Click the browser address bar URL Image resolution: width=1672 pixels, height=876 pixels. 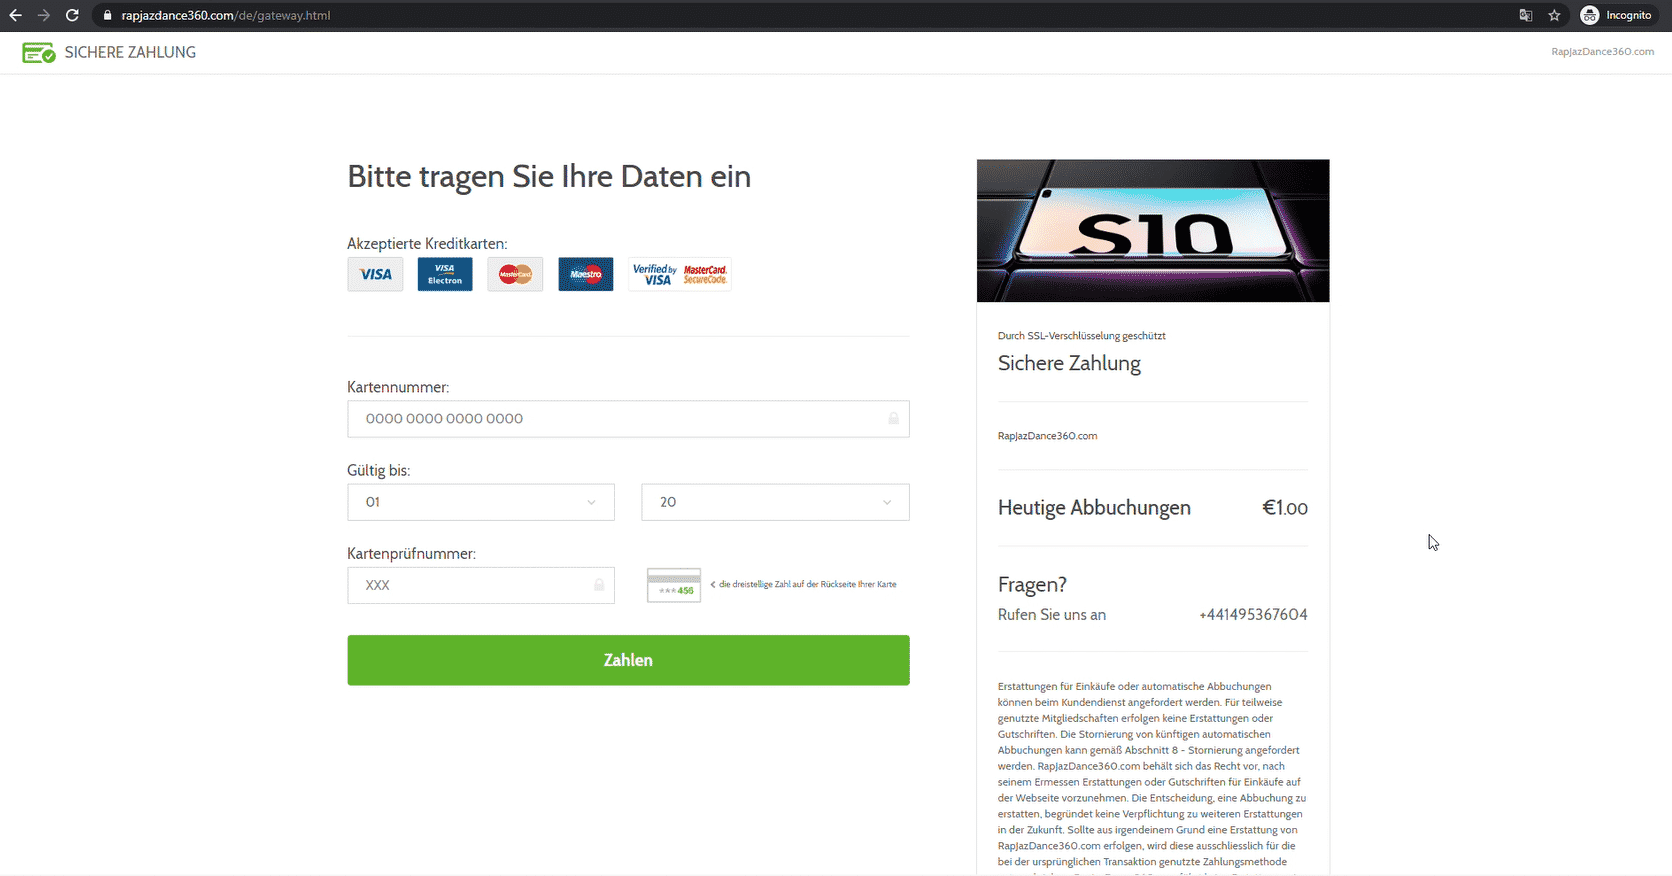(226, 15)
